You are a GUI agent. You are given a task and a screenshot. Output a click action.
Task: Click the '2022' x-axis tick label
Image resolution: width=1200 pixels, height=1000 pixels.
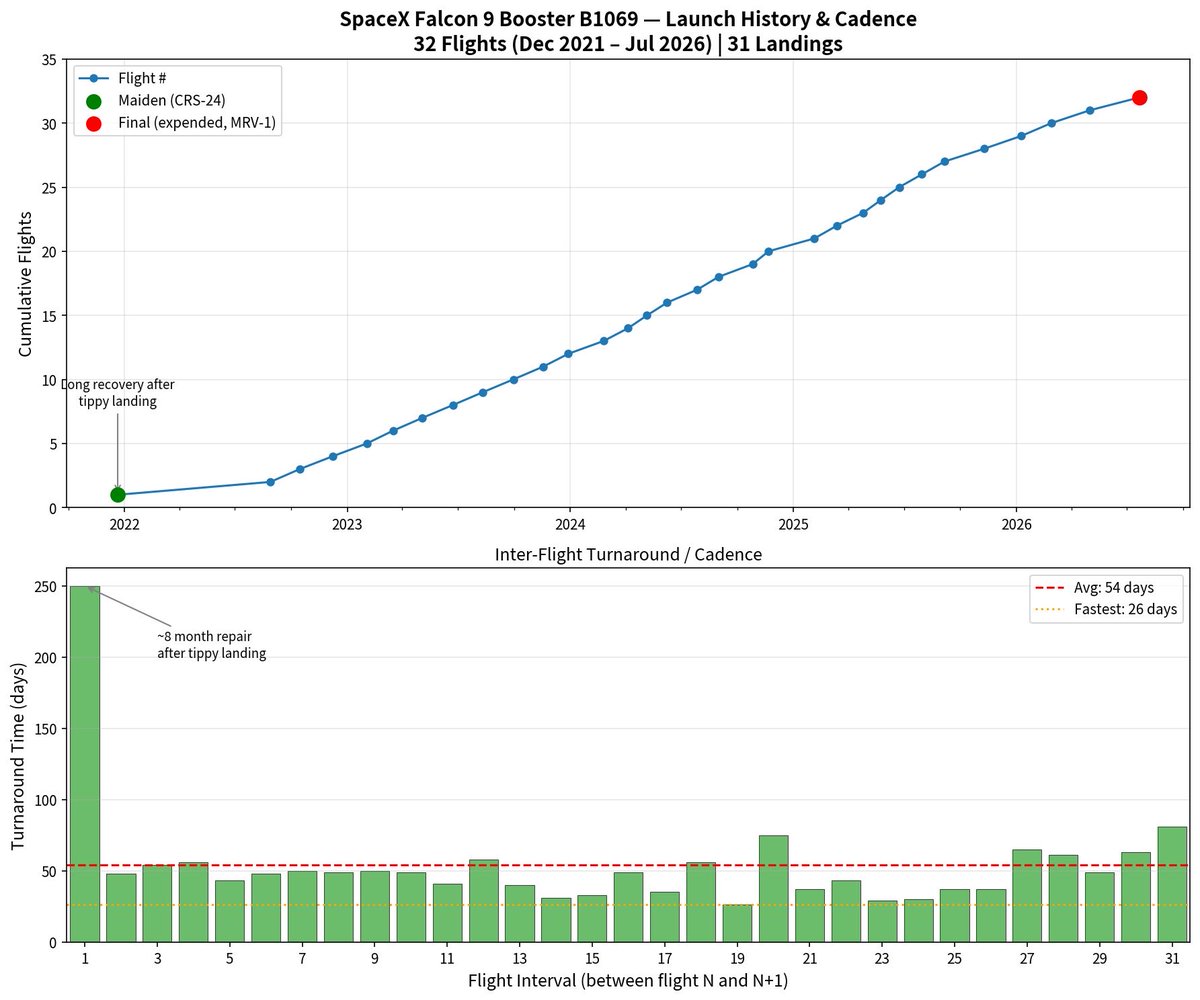point(124,526)
